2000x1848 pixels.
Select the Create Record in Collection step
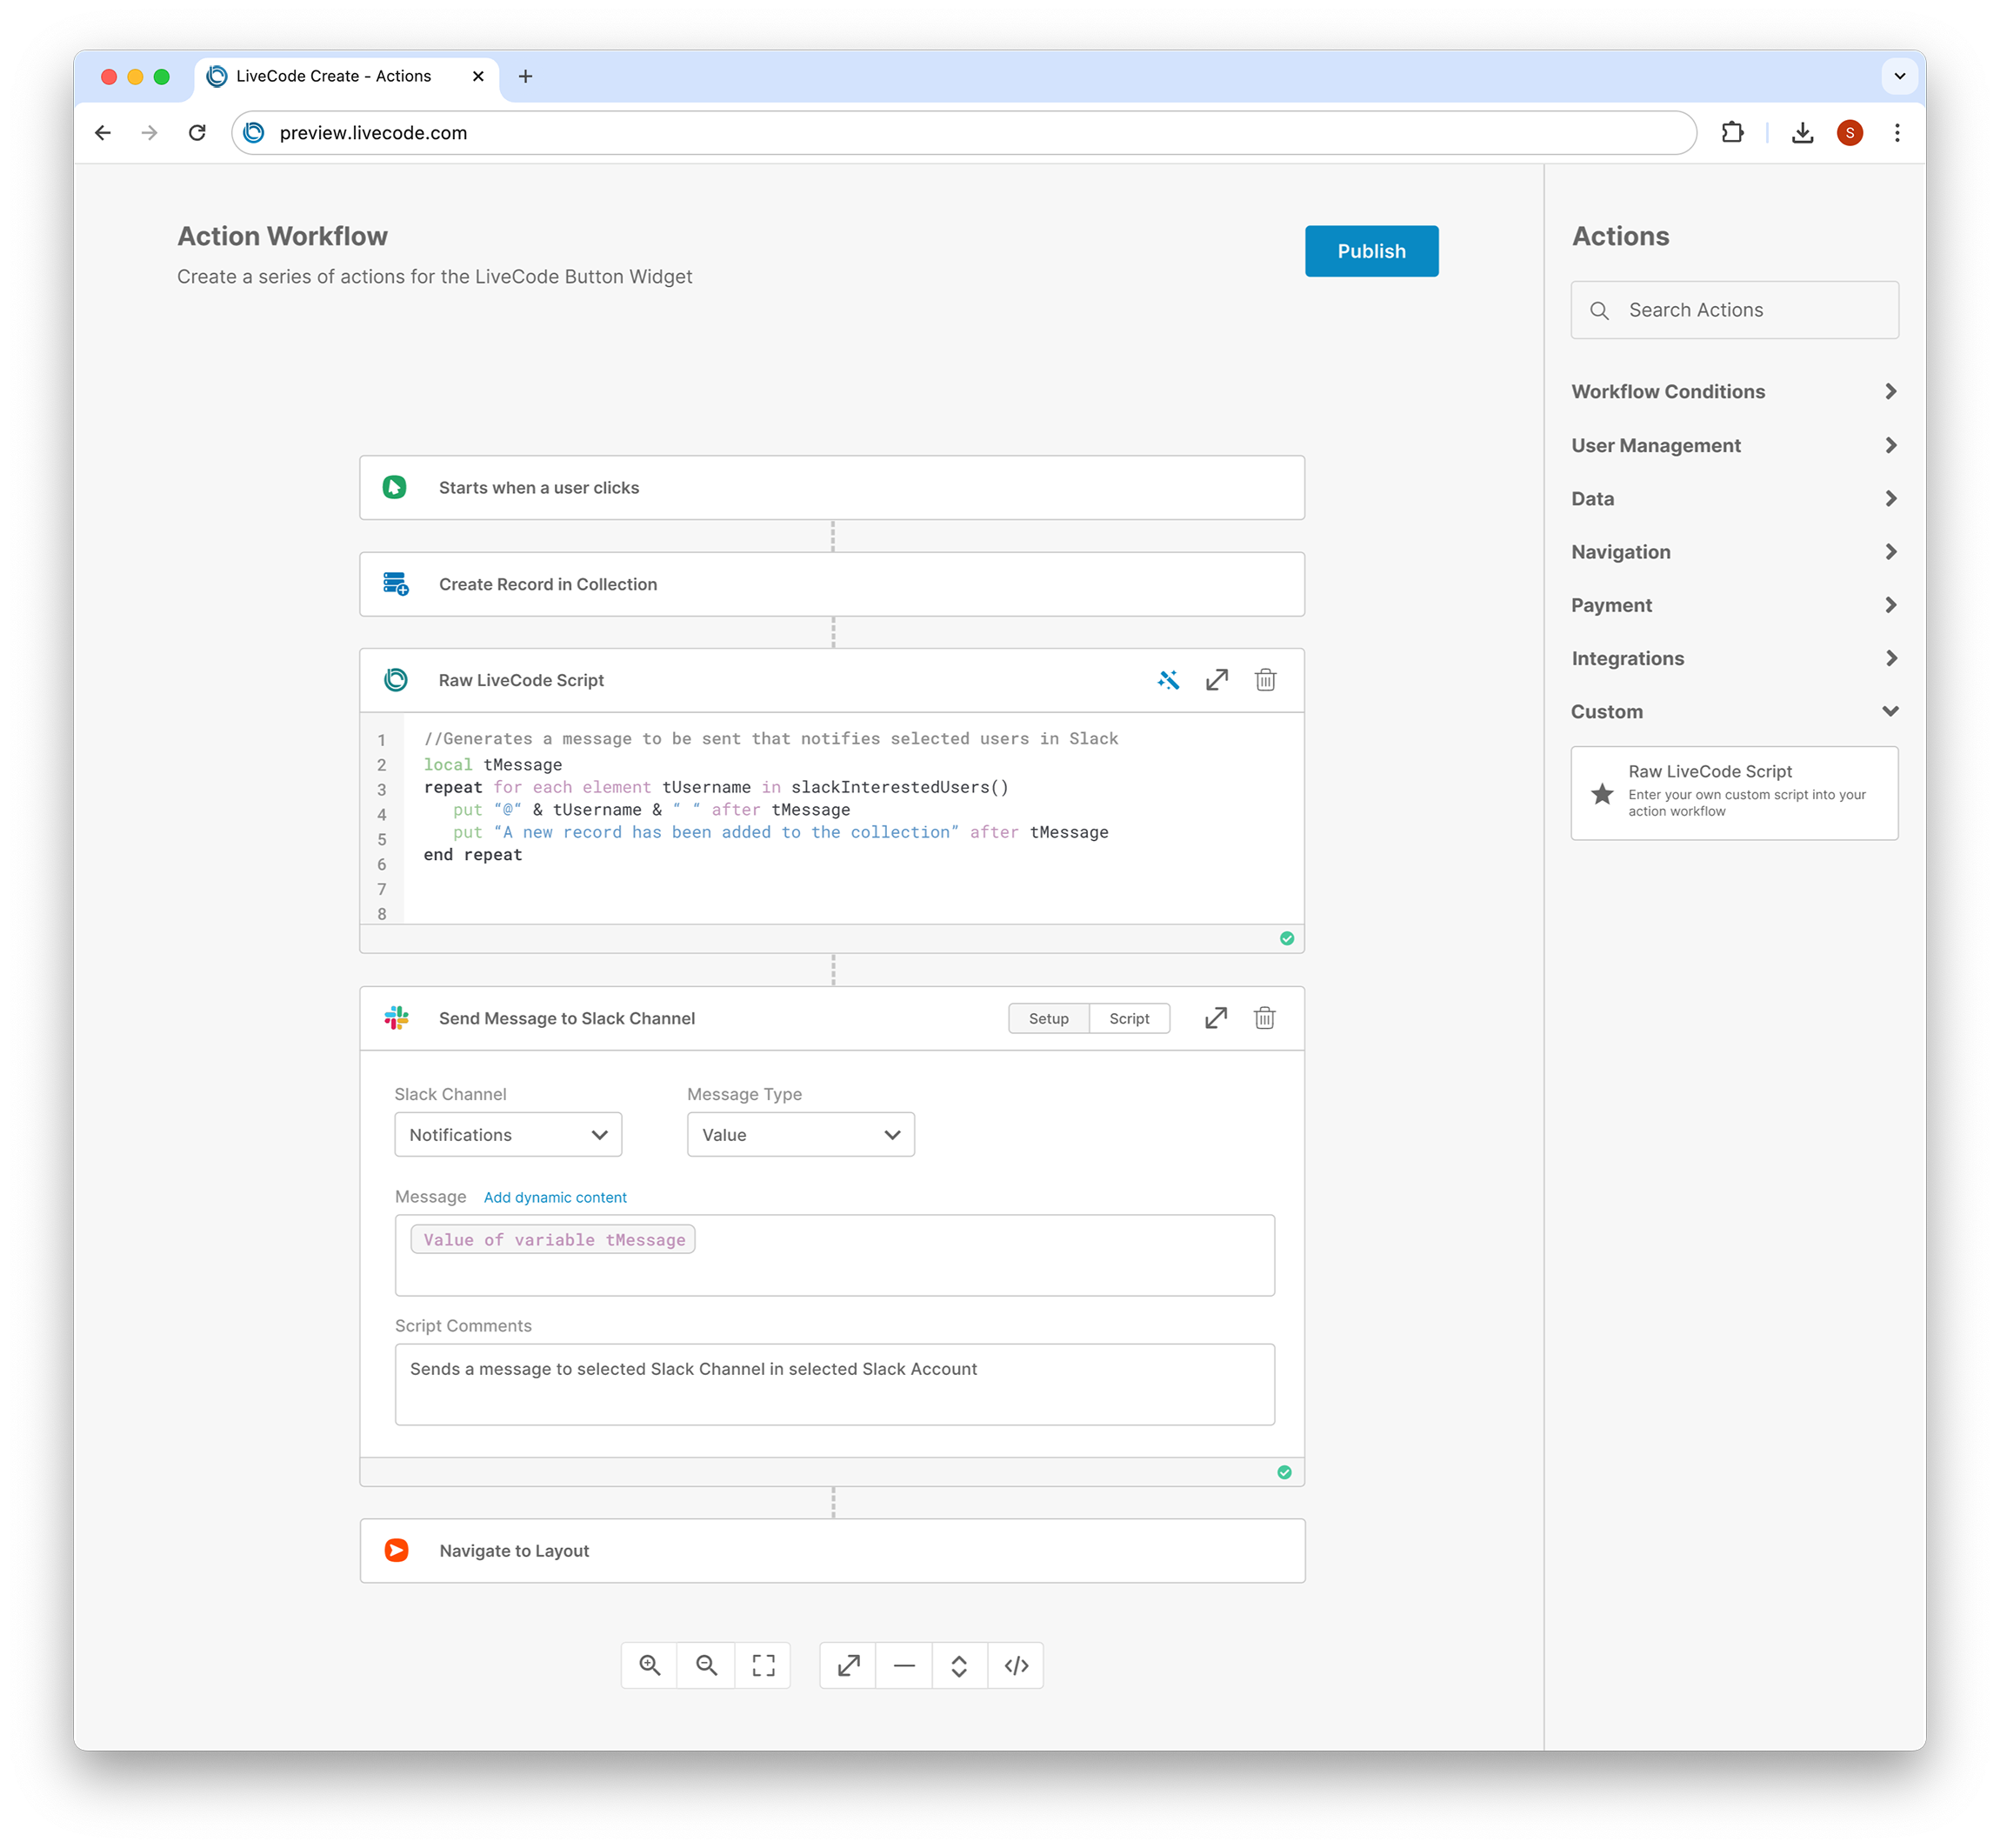pos(831,584)
